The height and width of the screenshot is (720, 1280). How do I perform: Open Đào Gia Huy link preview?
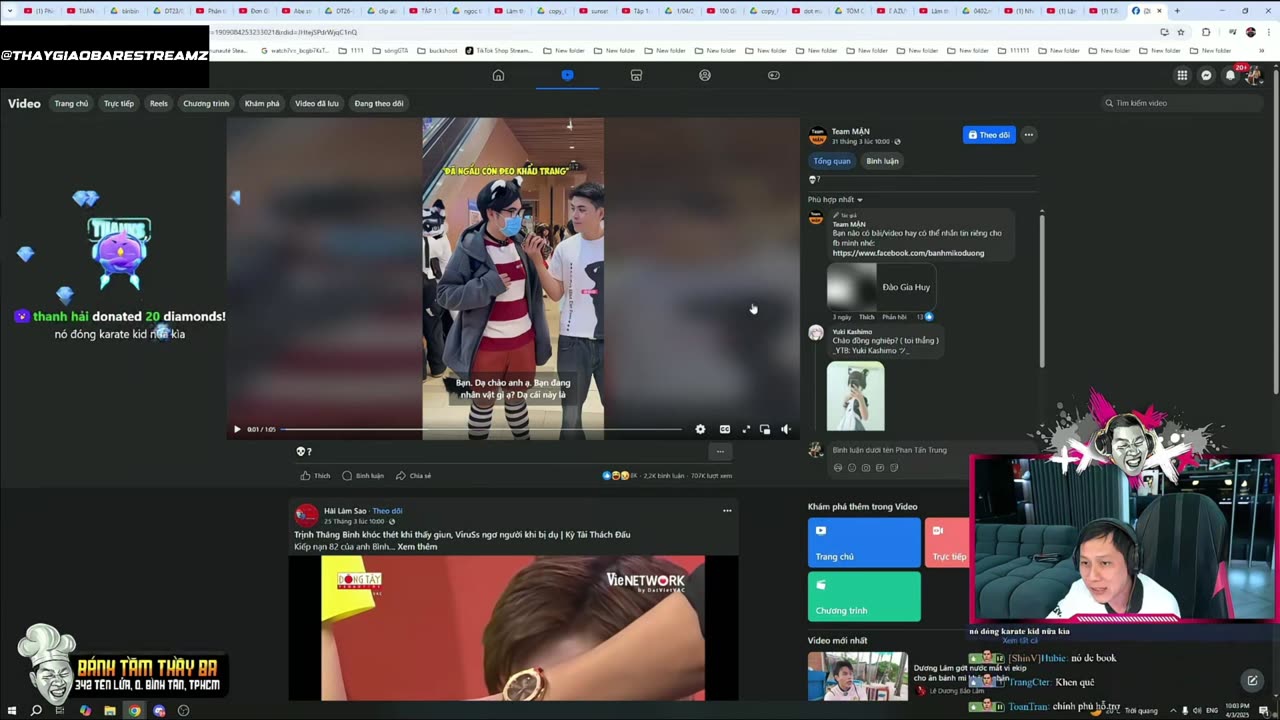[880, 287]
